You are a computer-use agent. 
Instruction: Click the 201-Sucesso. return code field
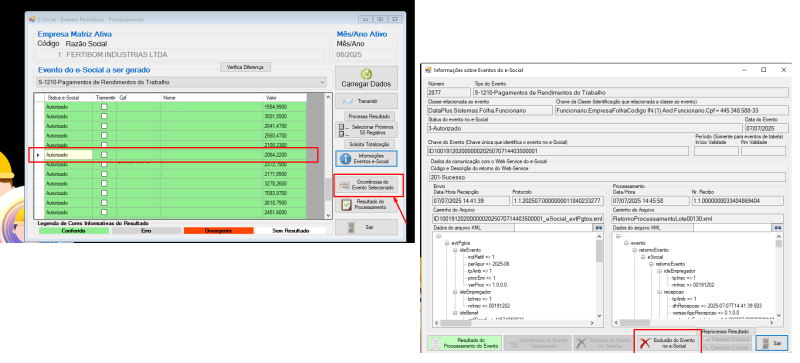pos(607,177)
